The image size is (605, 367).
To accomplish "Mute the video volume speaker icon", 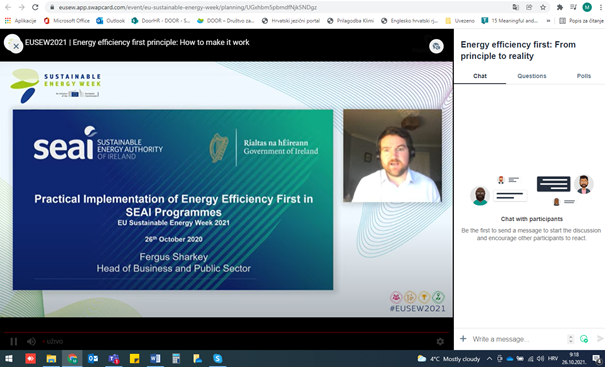I will (31, 341).
